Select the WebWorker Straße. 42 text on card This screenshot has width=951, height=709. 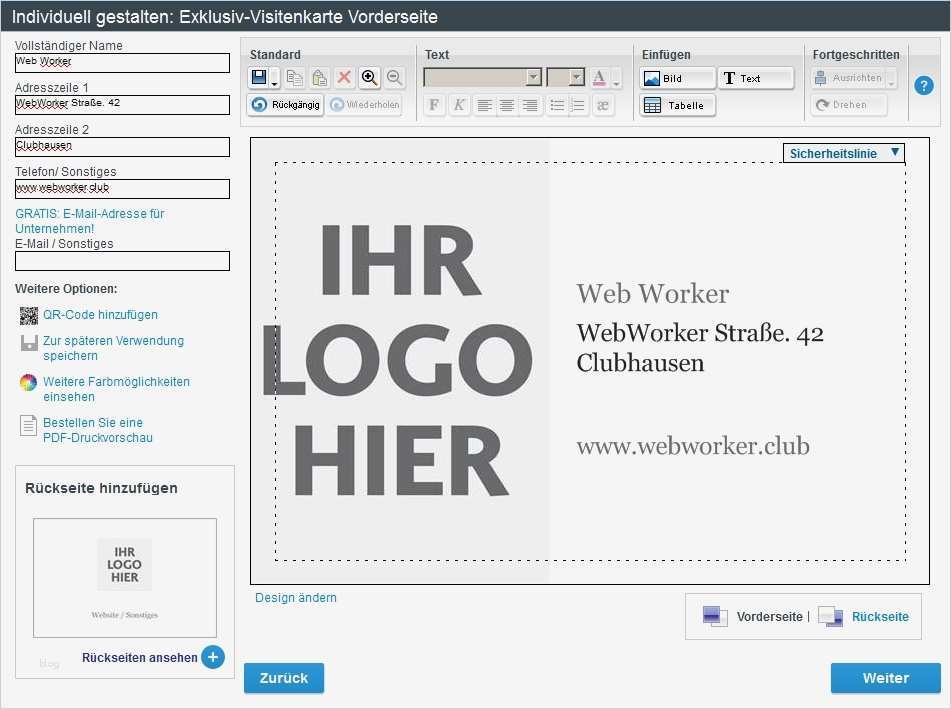tap(700, 333)
